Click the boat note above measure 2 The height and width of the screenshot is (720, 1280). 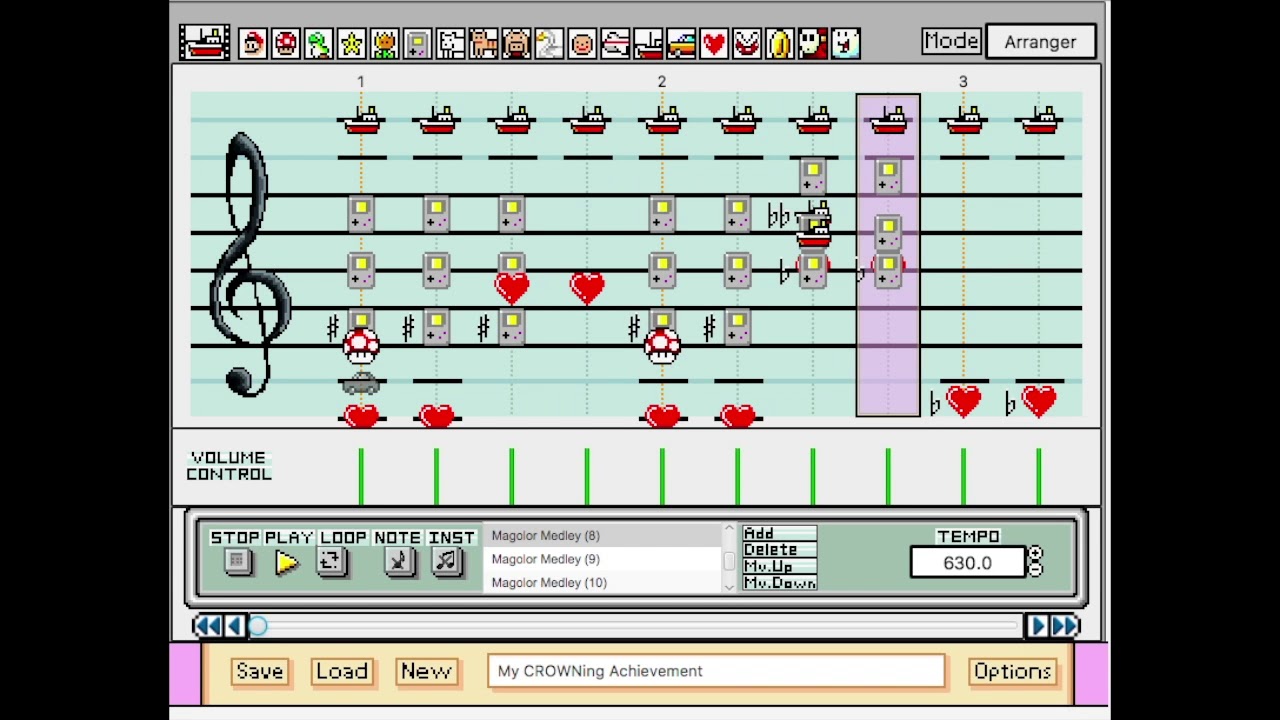click(x=662, y=122)
